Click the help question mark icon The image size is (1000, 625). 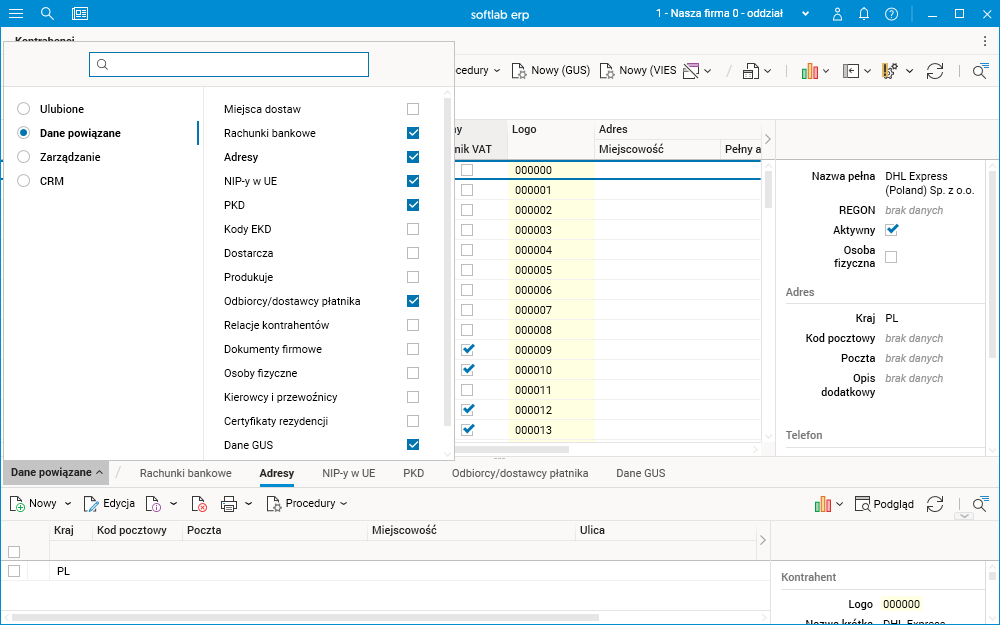[x=891, y=14]
